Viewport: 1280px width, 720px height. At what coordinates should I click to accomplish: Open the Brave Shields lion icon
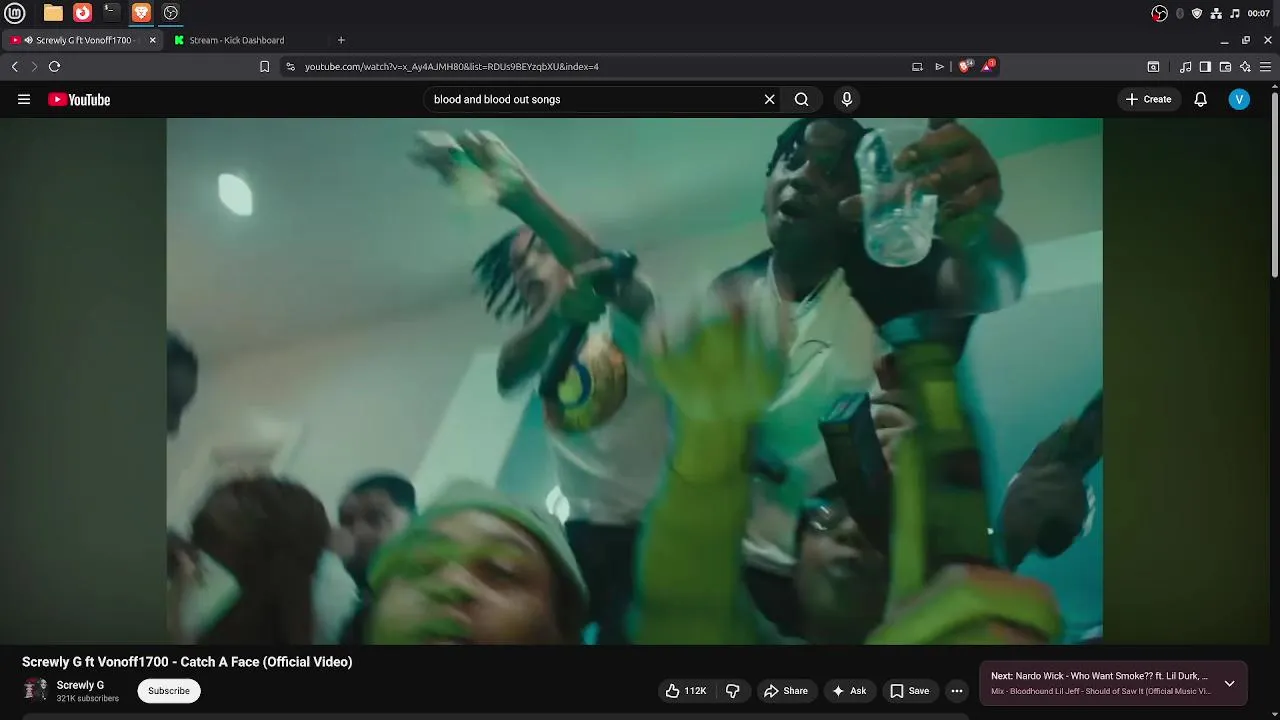(965, 66)
